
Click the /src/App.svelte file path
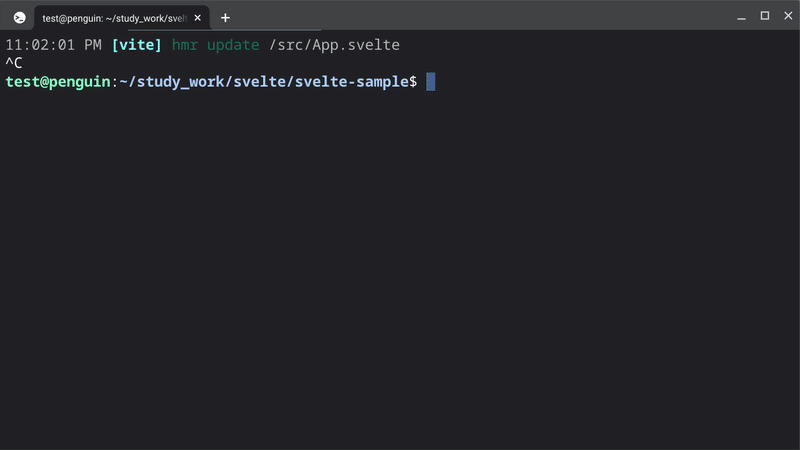coord(335,45)
